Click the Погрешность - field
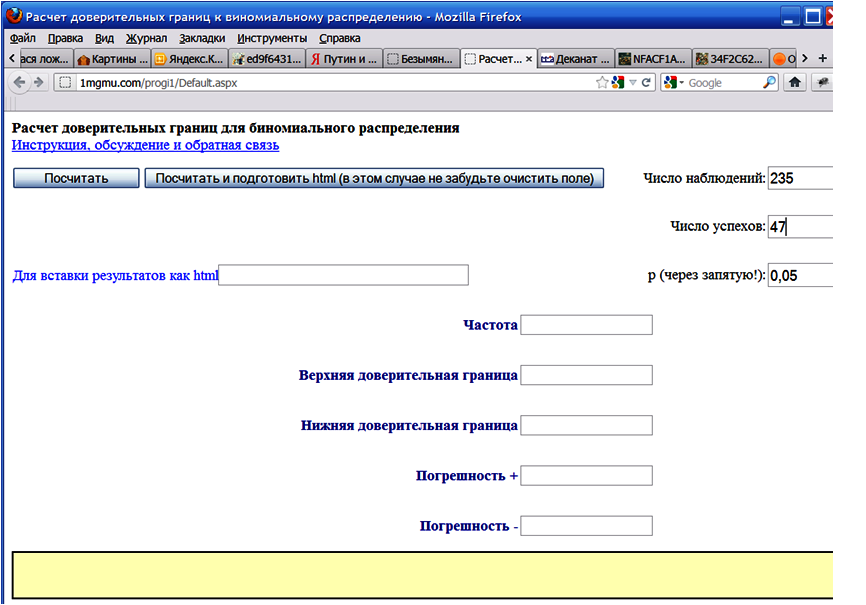The image size is (866, 605). pos(587,526)
